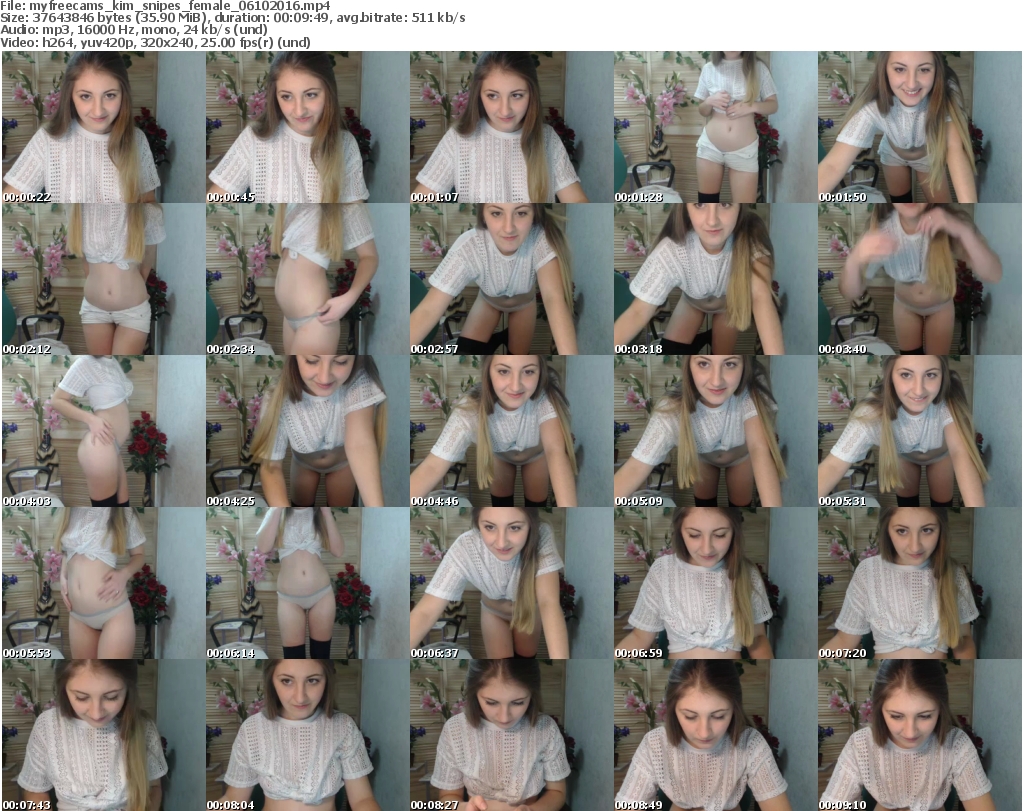Viewport: 1024px width, 811px height.
Task: Open the frame labeled 00:04:03
Action: click(104, 432)
